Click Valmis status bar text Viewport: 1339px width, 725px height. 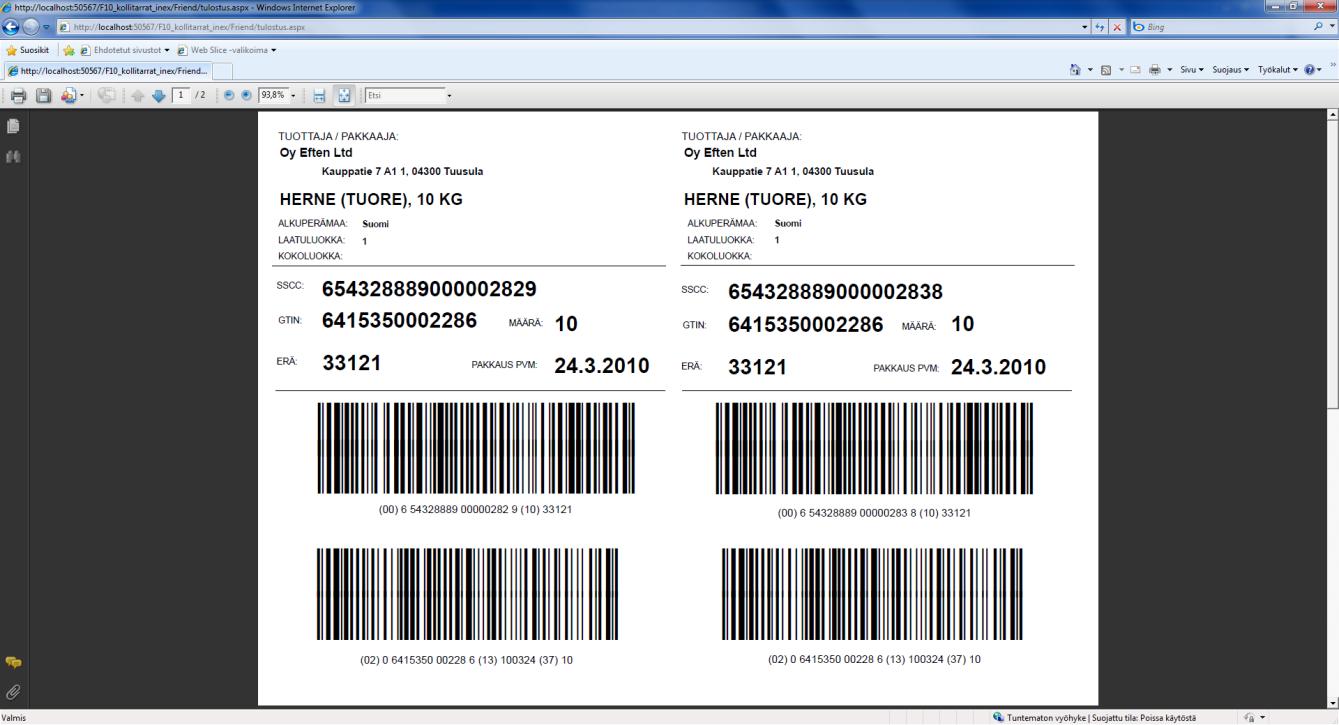14,718
